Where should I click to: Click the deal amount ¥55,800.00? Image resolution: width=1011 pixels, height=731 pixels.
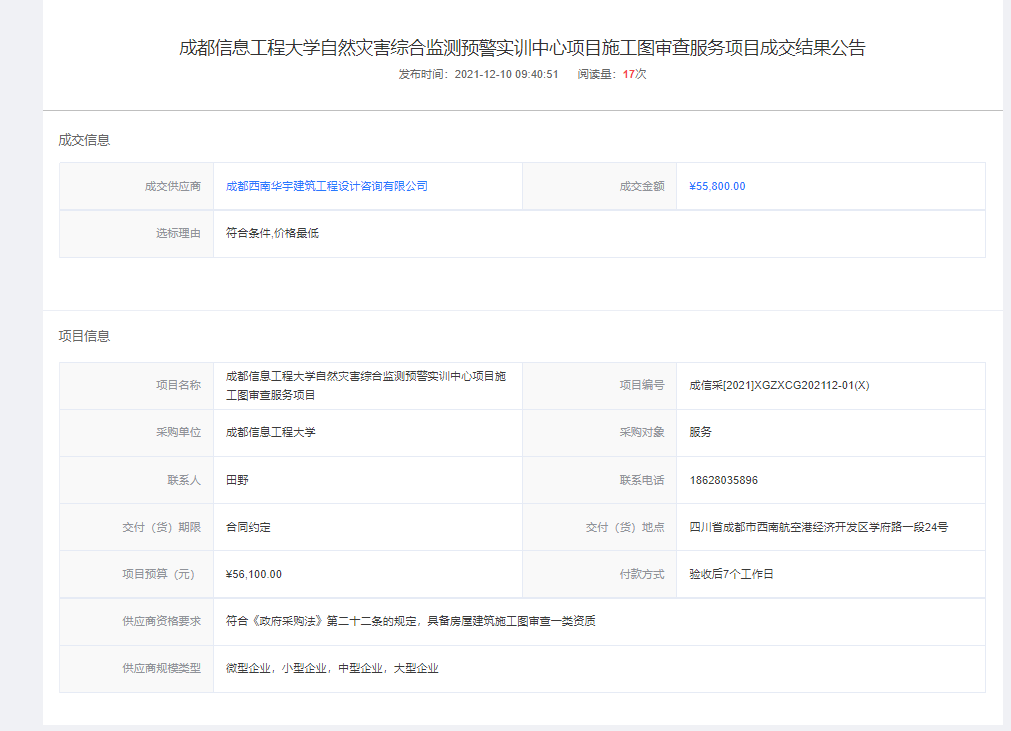pos(717,186)
